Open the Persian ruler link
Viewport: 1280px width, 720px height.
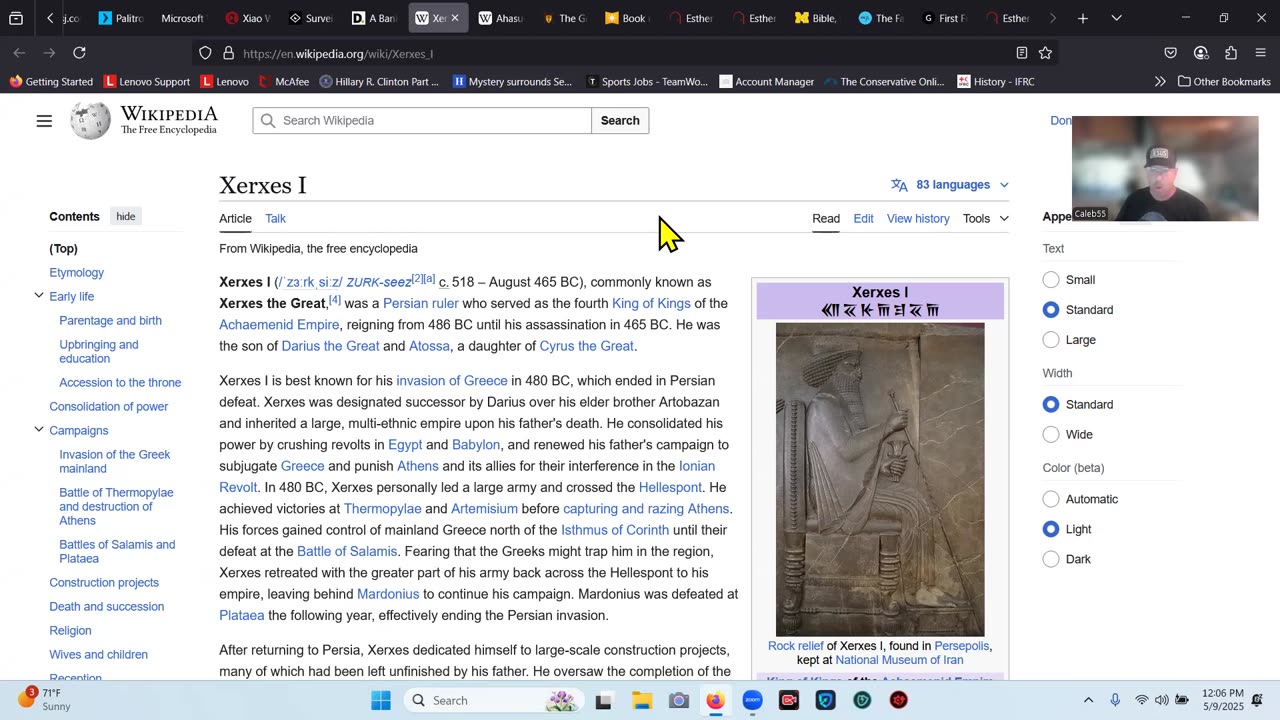tap(420, 304)
